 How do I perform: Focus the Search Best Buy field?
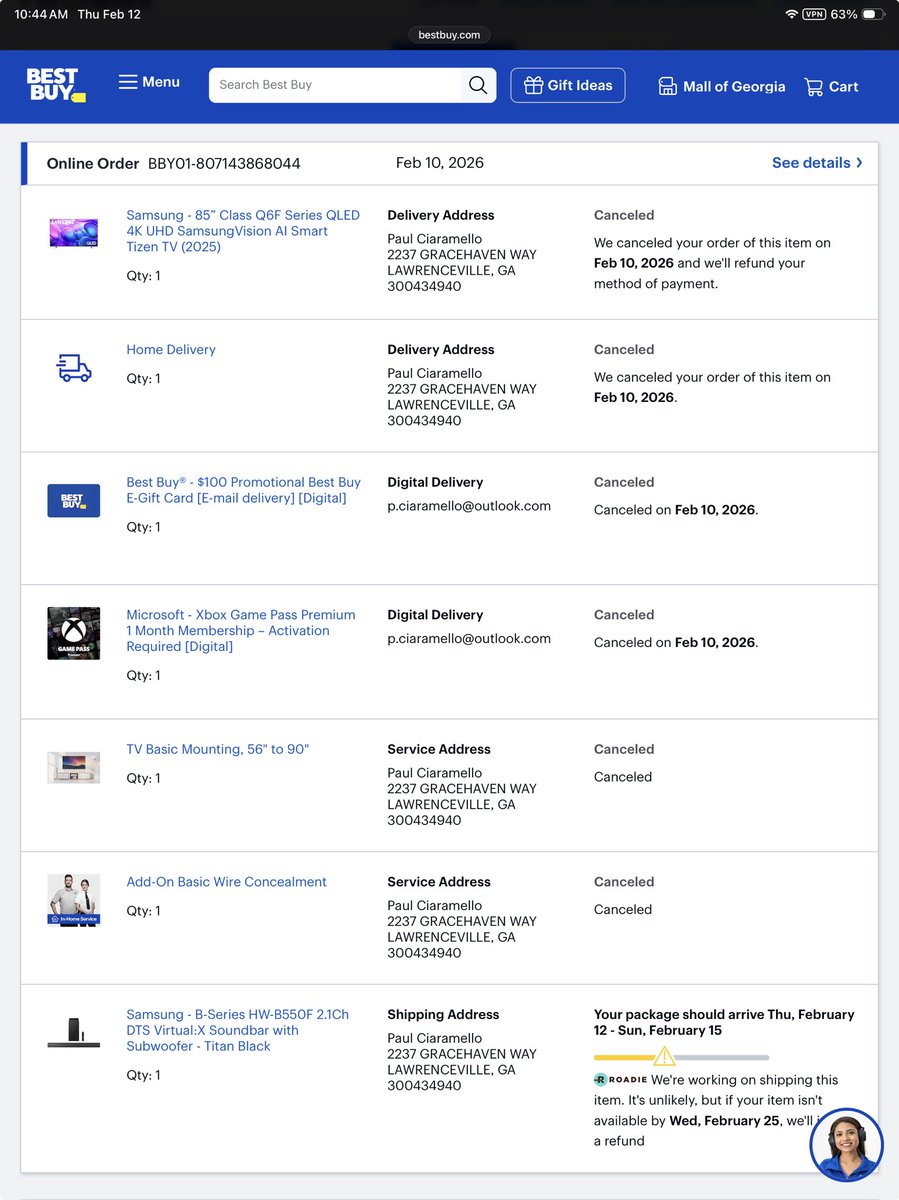(335, 85)
